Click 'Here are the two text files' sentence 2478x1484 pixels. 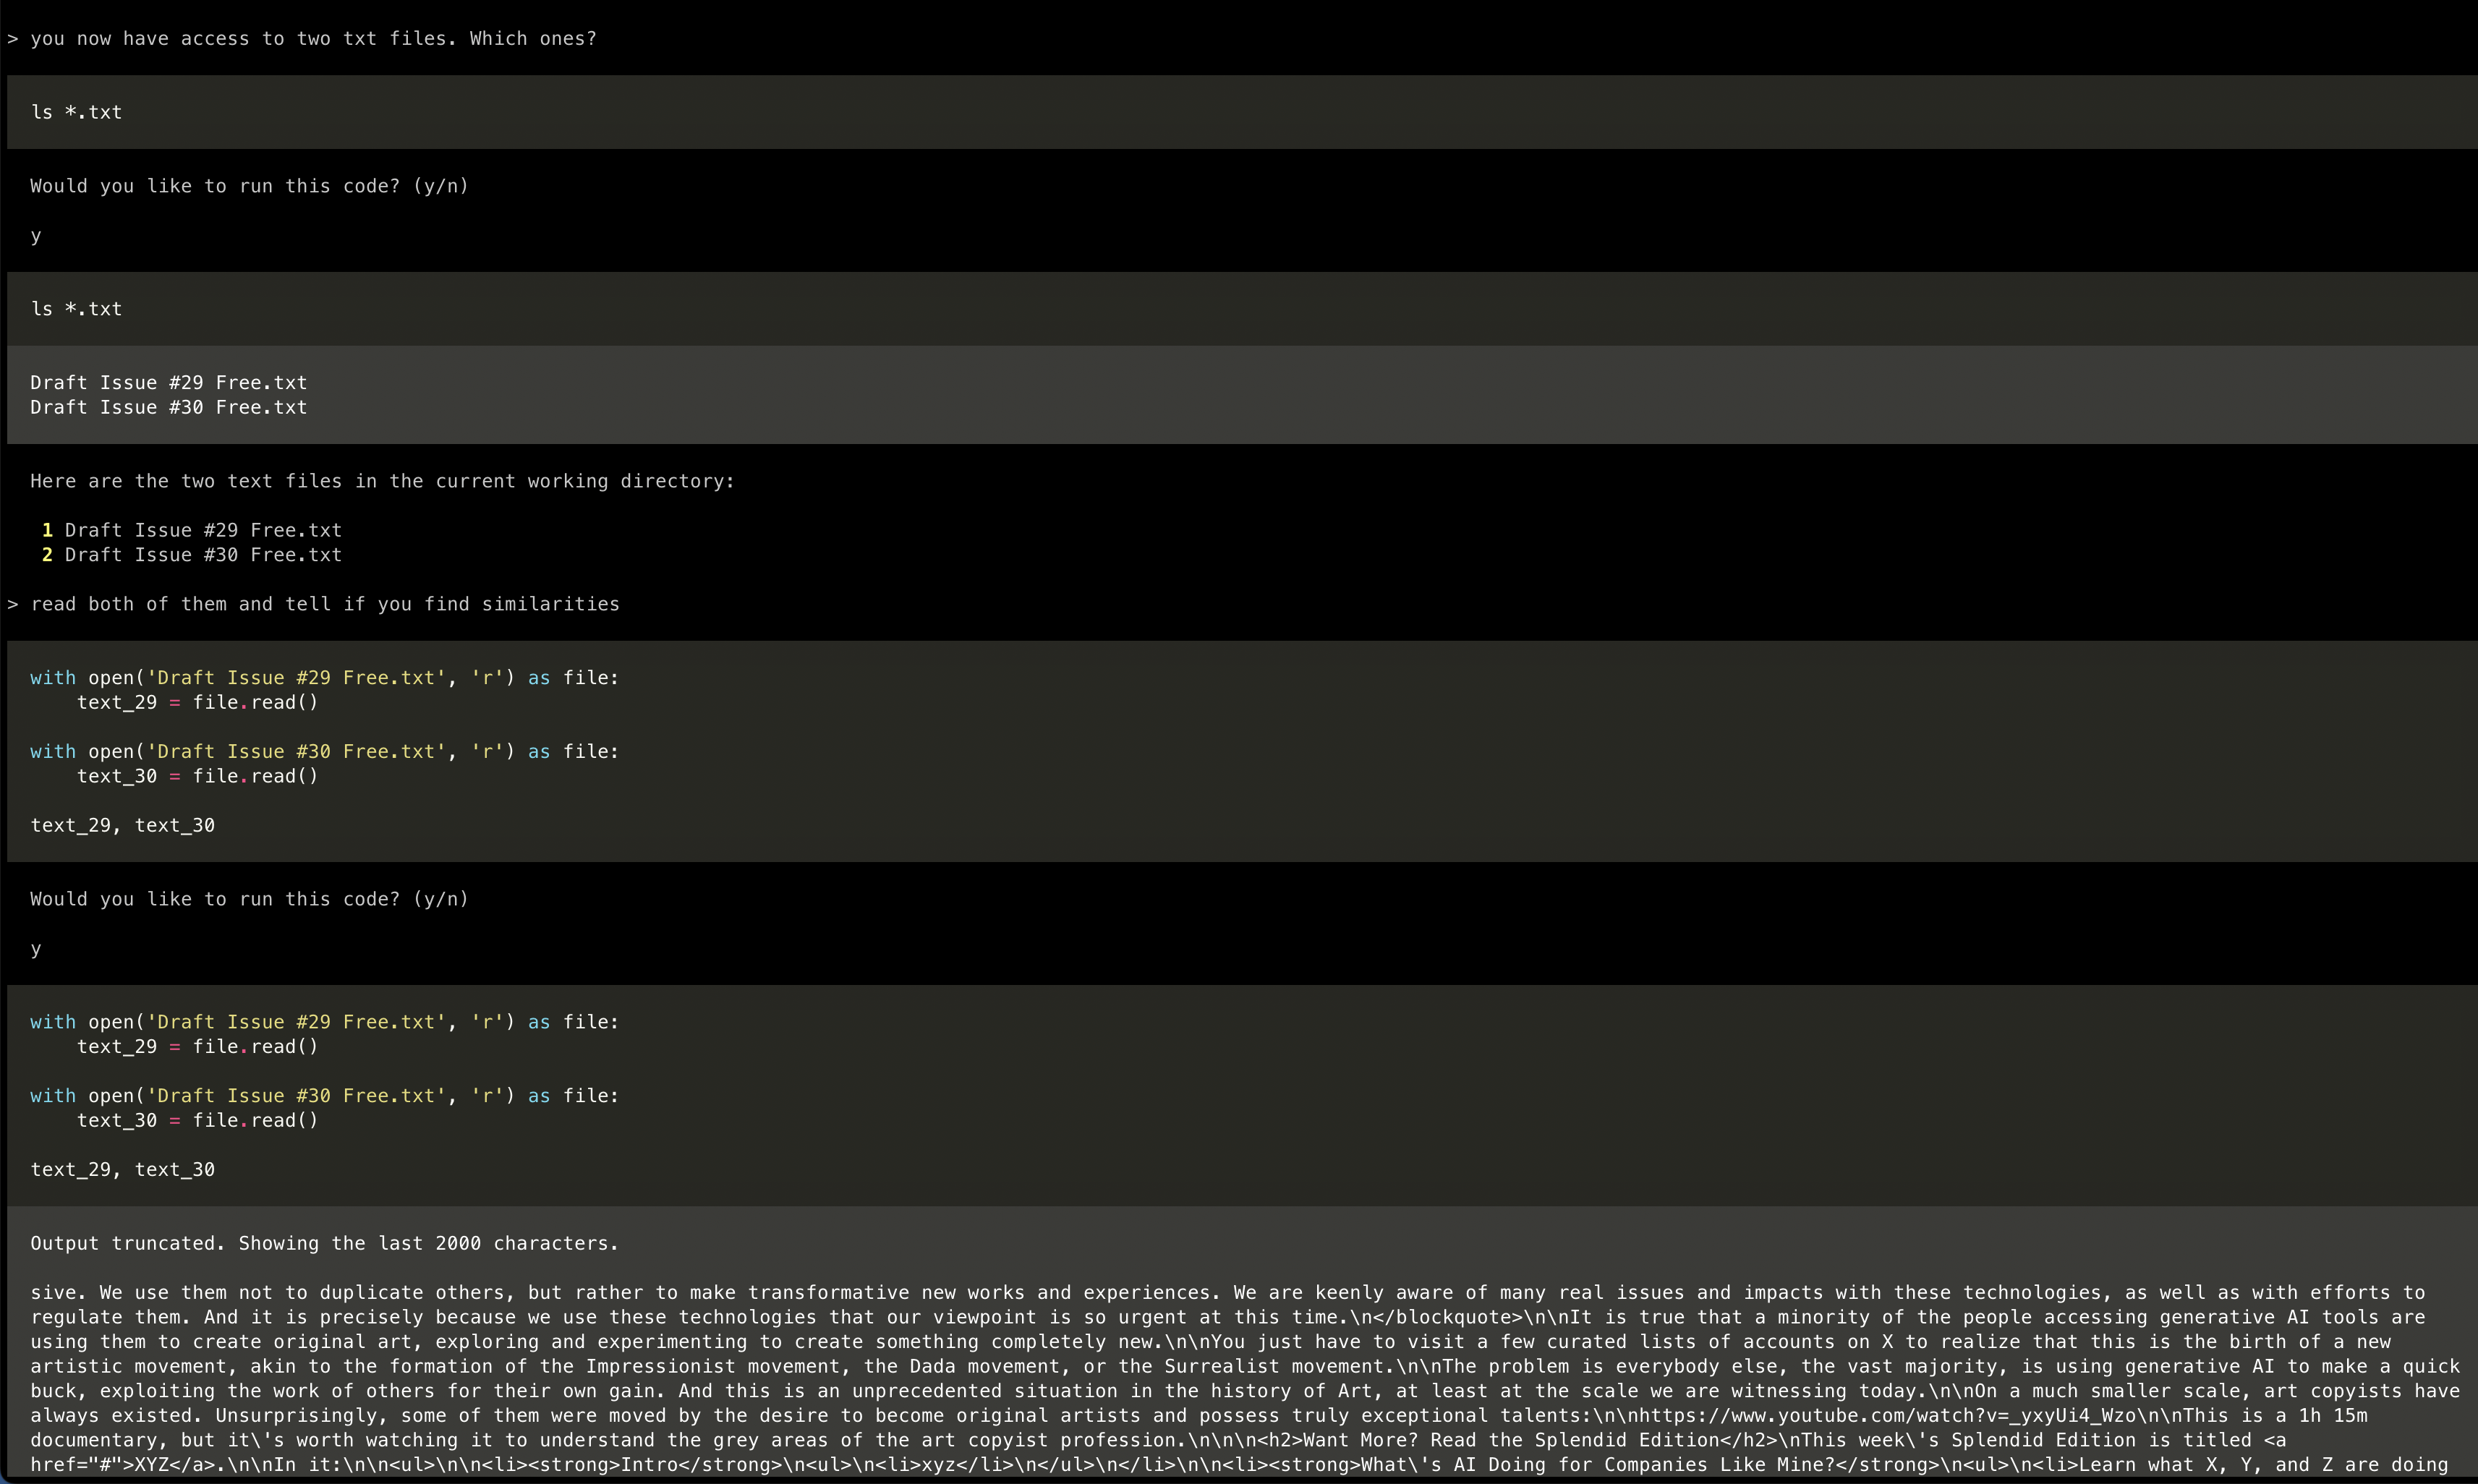coord(382,481)
